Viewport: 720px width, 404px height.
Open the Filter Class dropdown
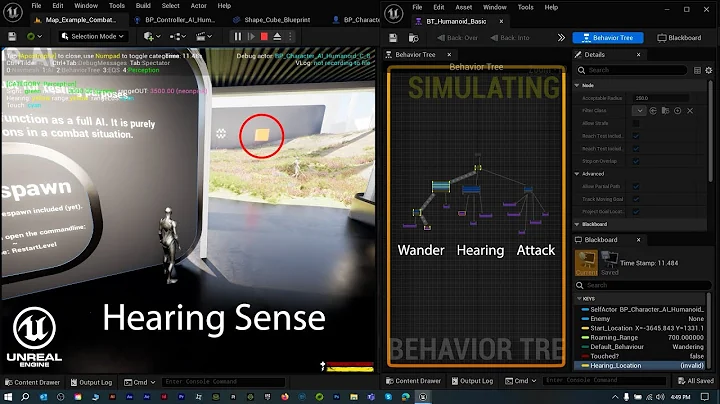click(x=639, y=111)
